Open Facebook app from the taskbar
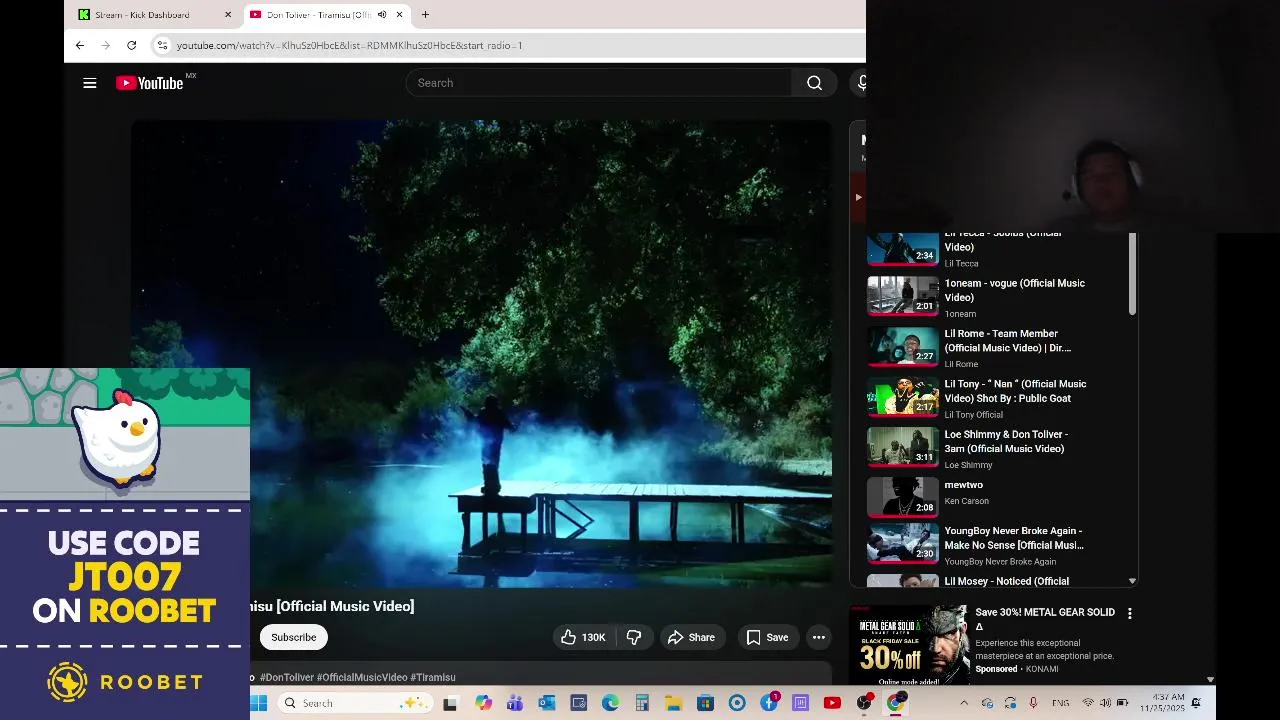 click(769, 703)
